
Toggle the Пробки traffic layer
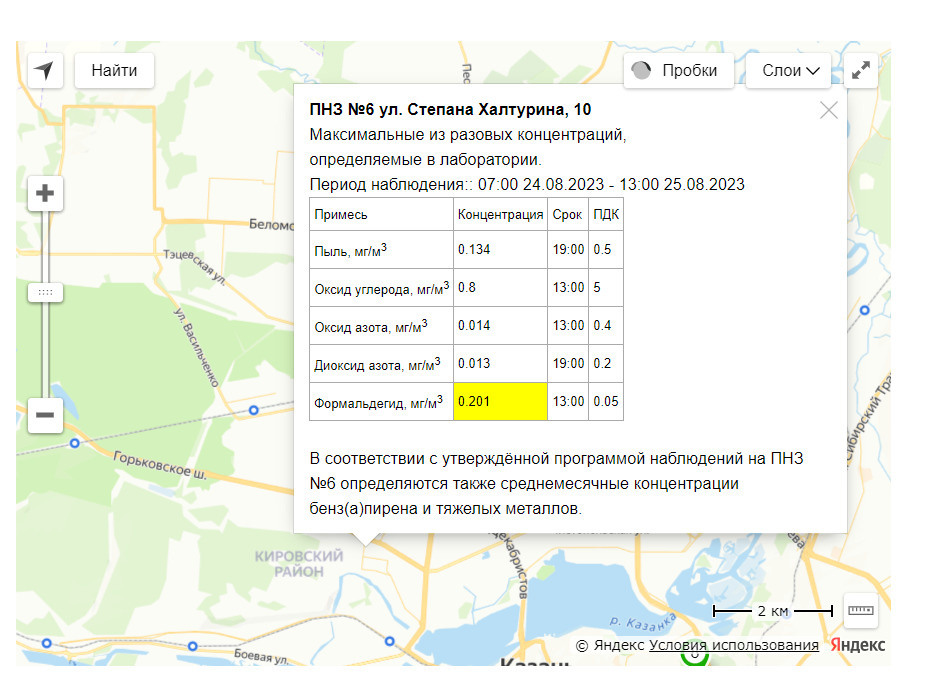[677, 71]
